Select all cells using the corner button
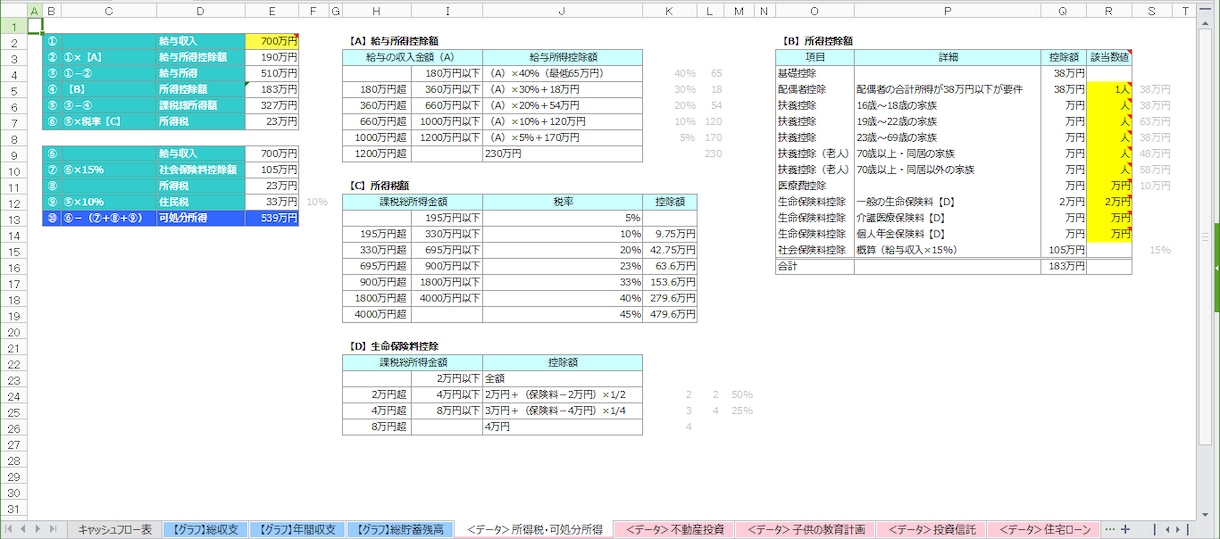The width and height of the screenshot is (1220, 539). [x=16, y=10]
